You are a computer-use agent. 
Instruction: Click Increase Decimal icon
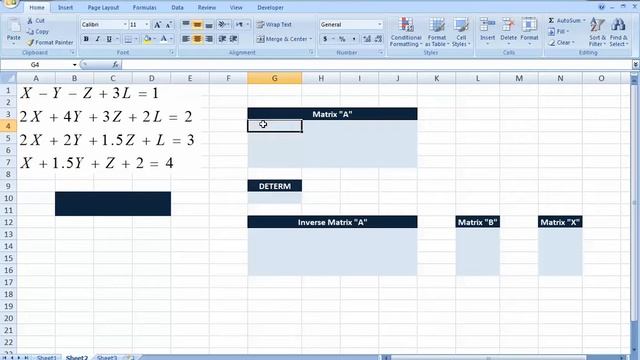point(367,39)
